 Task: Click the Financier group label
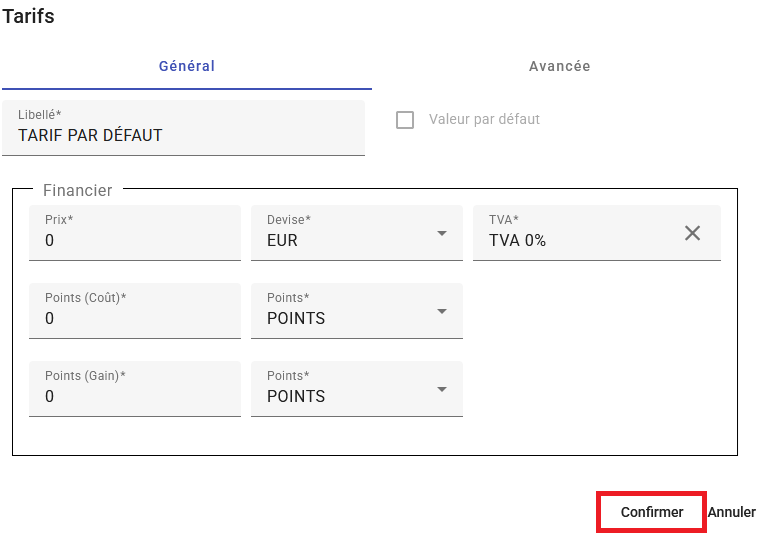pyautogui.click(x=78, y=190)
